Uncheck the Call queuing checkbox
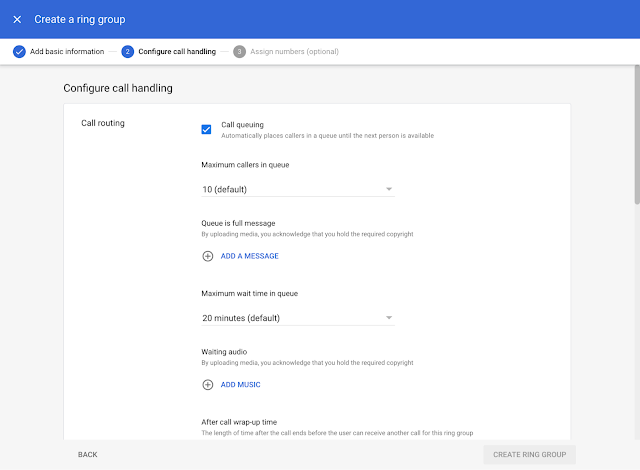Viewport: 640px width, 470px height. [x=206, y=129]
